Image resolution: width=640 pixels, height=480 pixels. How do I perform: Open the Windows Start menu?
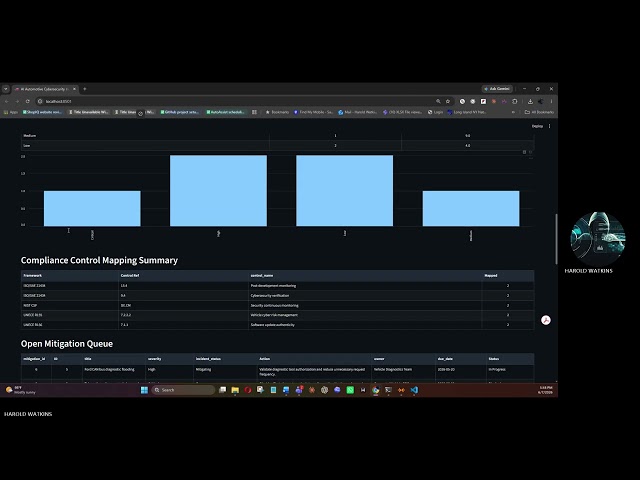(x=144, y=390)
